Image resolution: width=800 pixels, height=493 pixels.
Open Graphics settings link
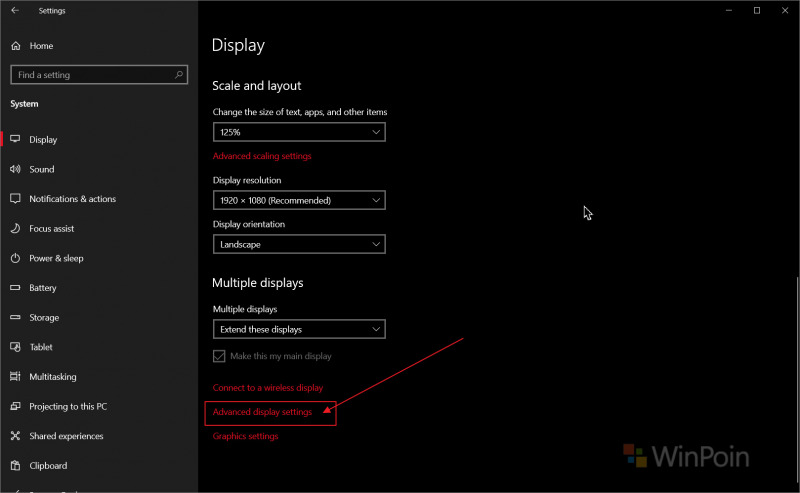pyautogui.click(x=245, y=436)
